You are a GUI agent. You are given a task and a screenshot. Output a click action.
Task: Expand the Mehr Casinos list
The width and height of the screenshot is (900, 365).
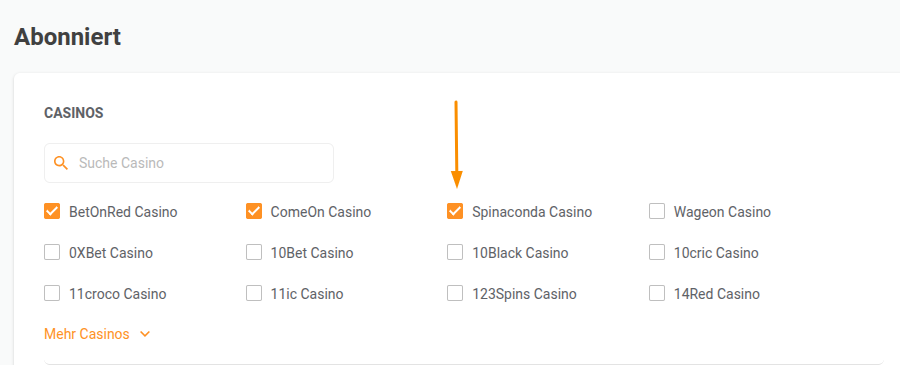tap(97, 334)
